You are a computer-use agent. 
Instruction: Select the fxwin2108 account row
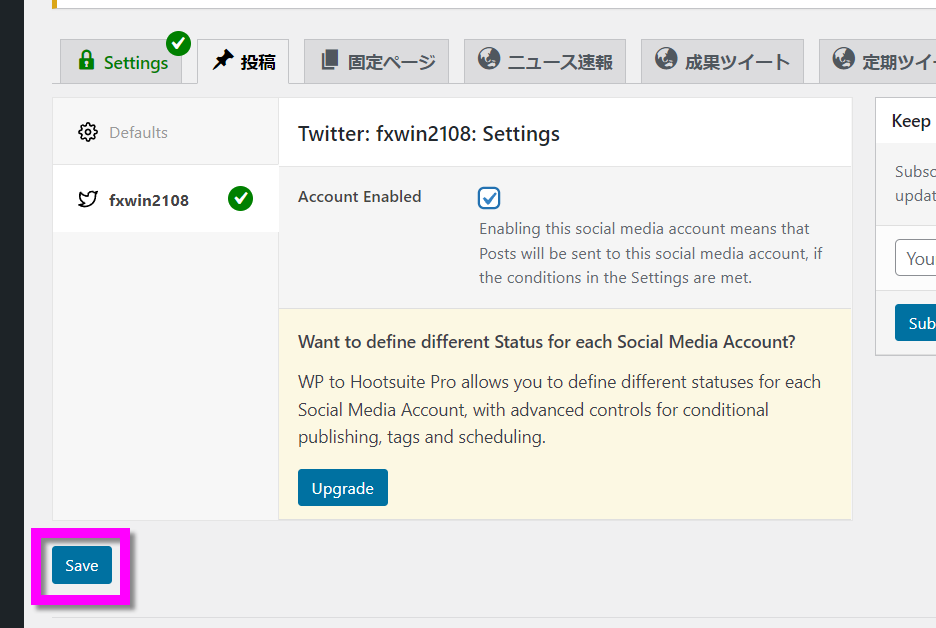[x=165, y=199]
